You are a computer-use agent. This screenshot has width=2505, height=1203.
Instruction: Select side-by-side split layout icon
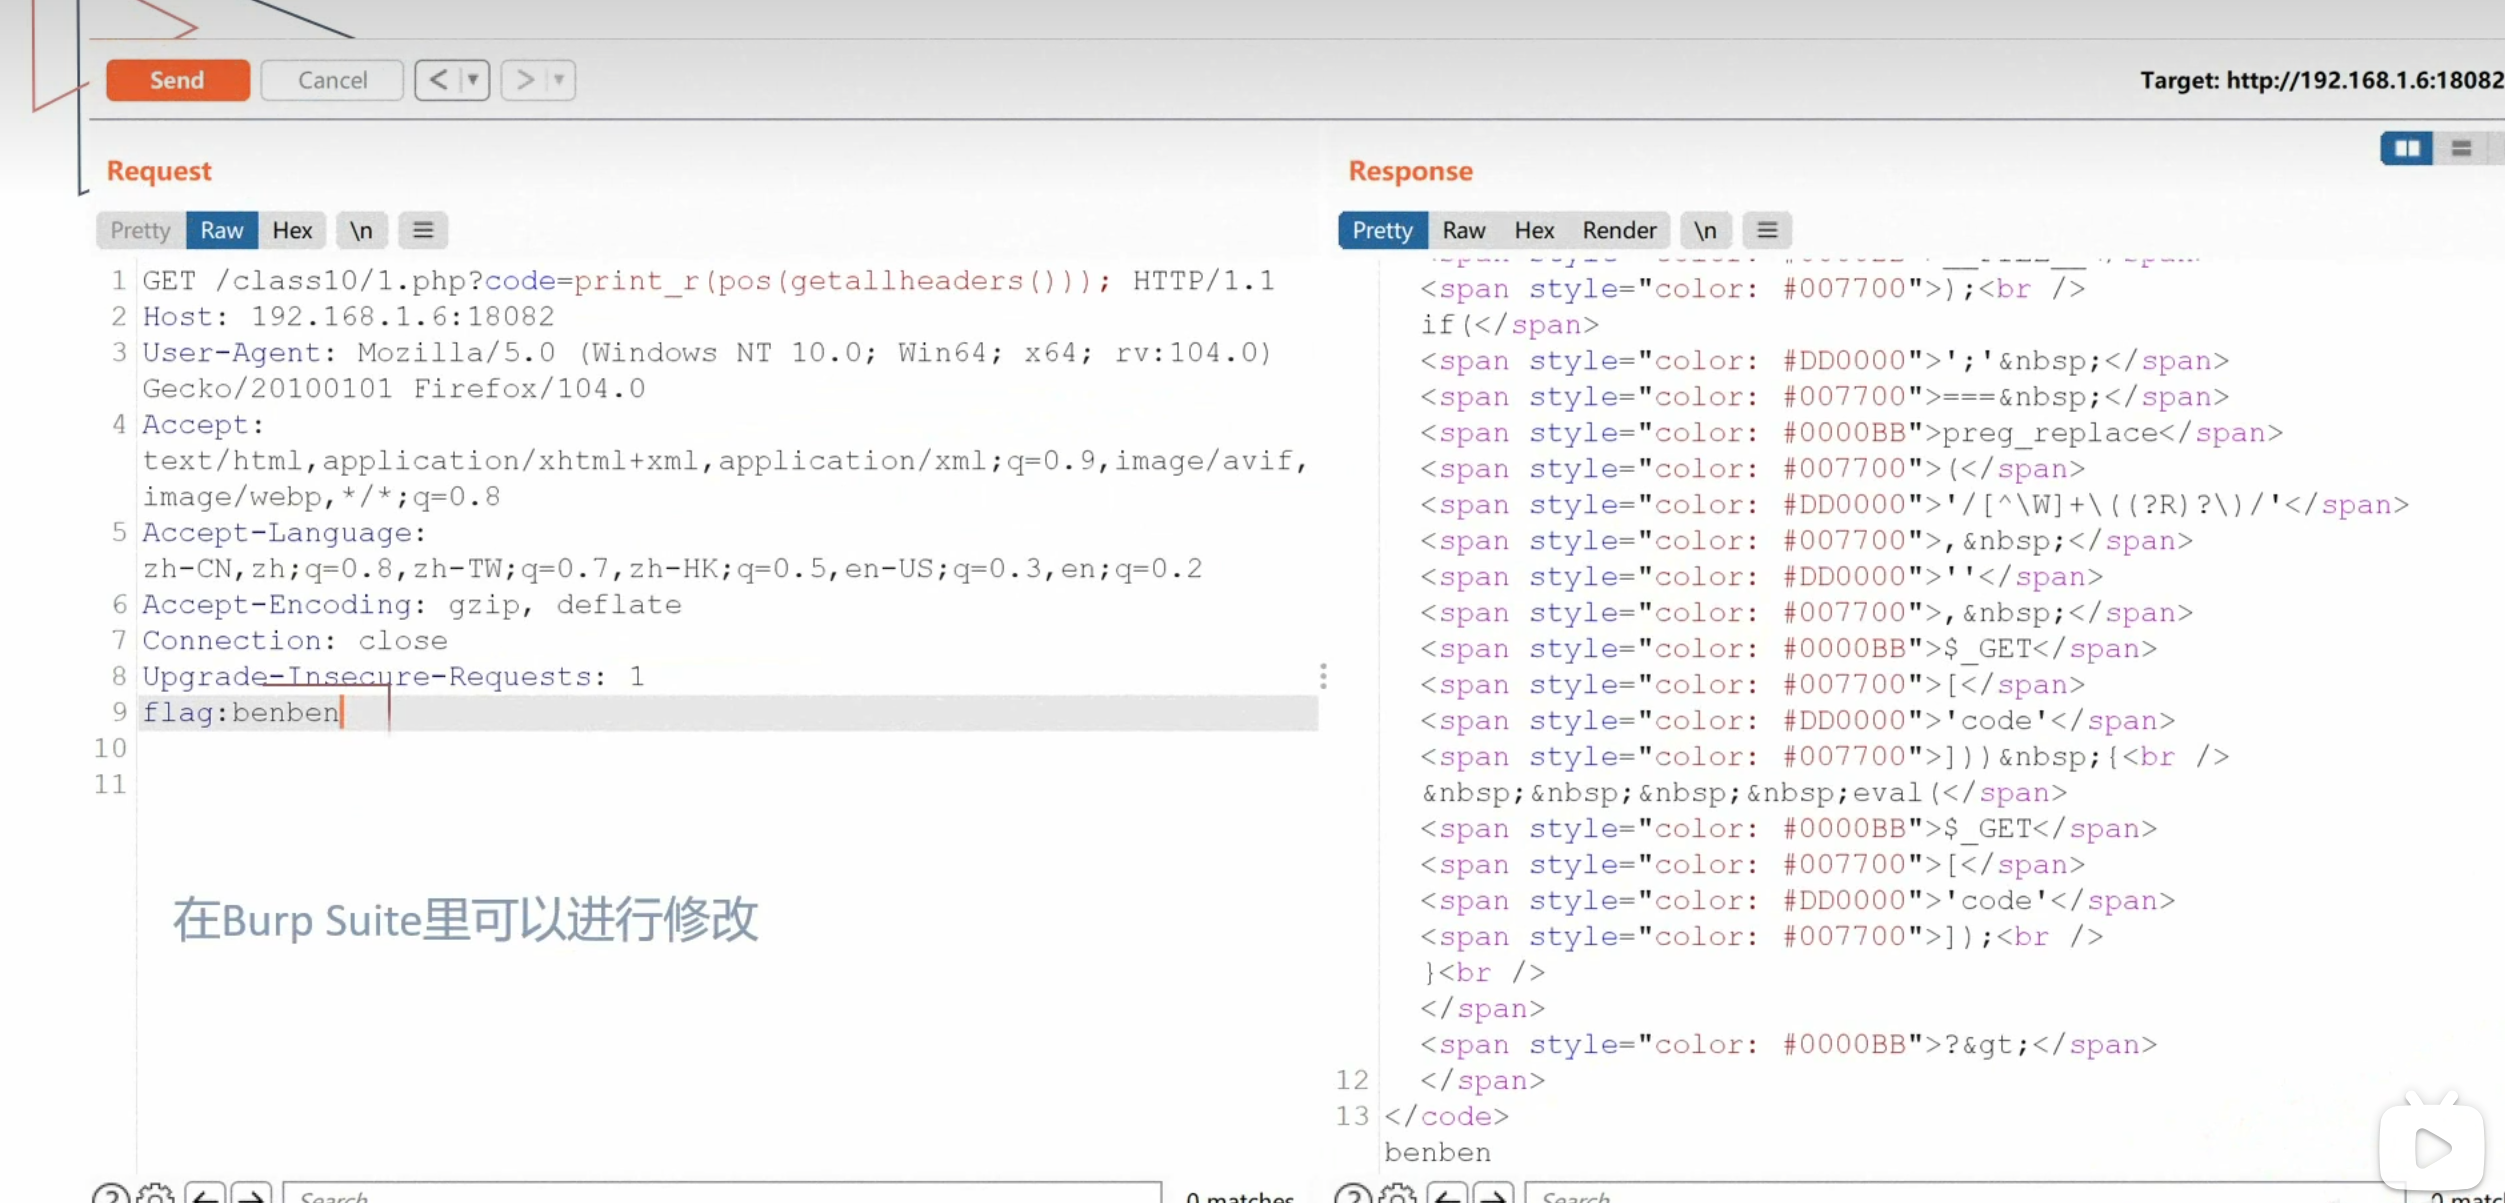(2406, 149)
